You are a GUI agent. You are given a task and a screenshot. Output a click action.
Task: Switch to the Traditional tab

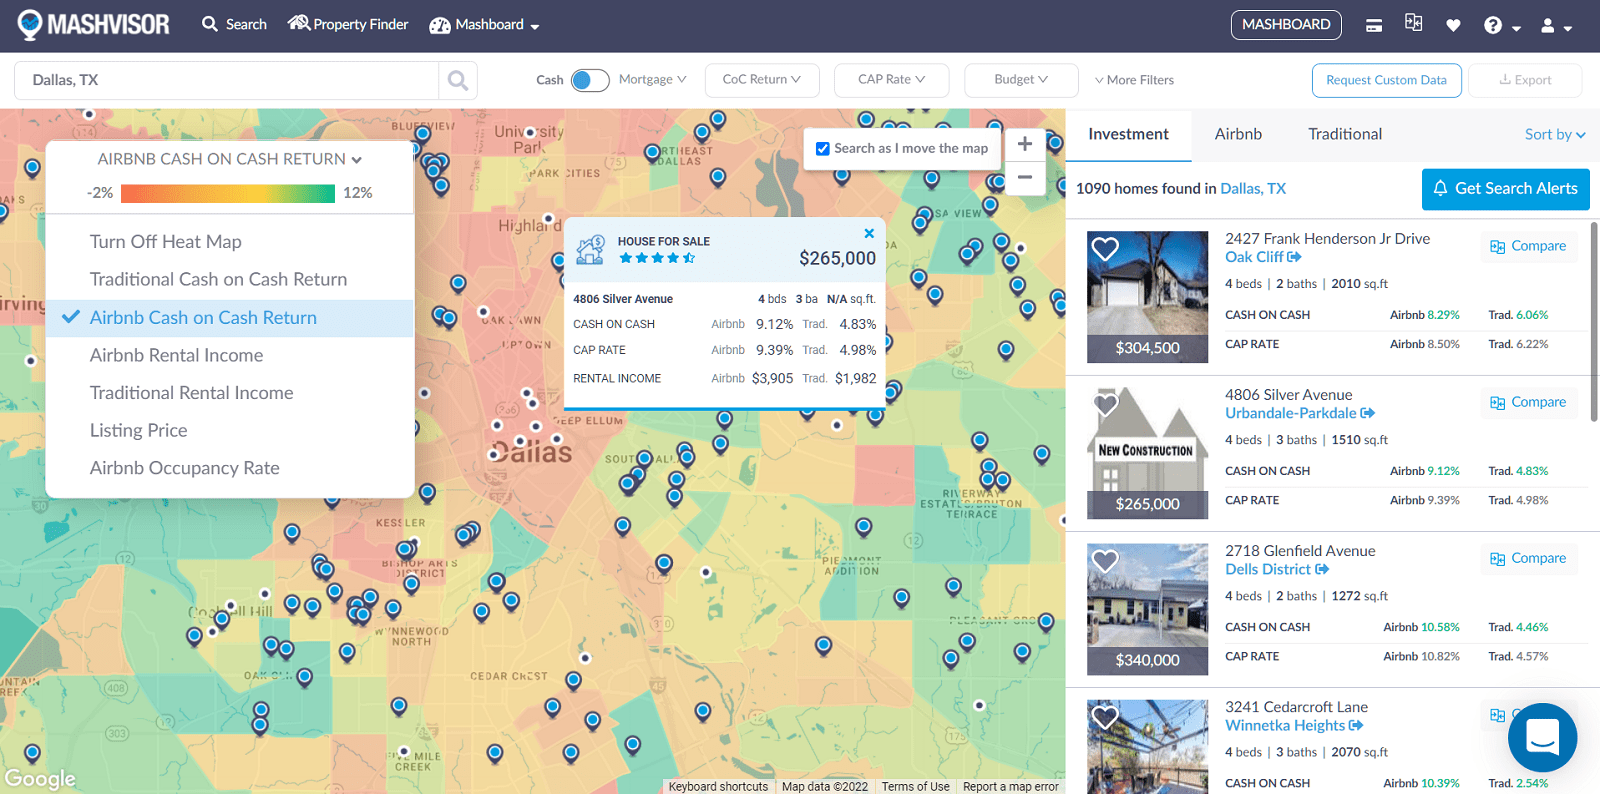[1345, 134]
